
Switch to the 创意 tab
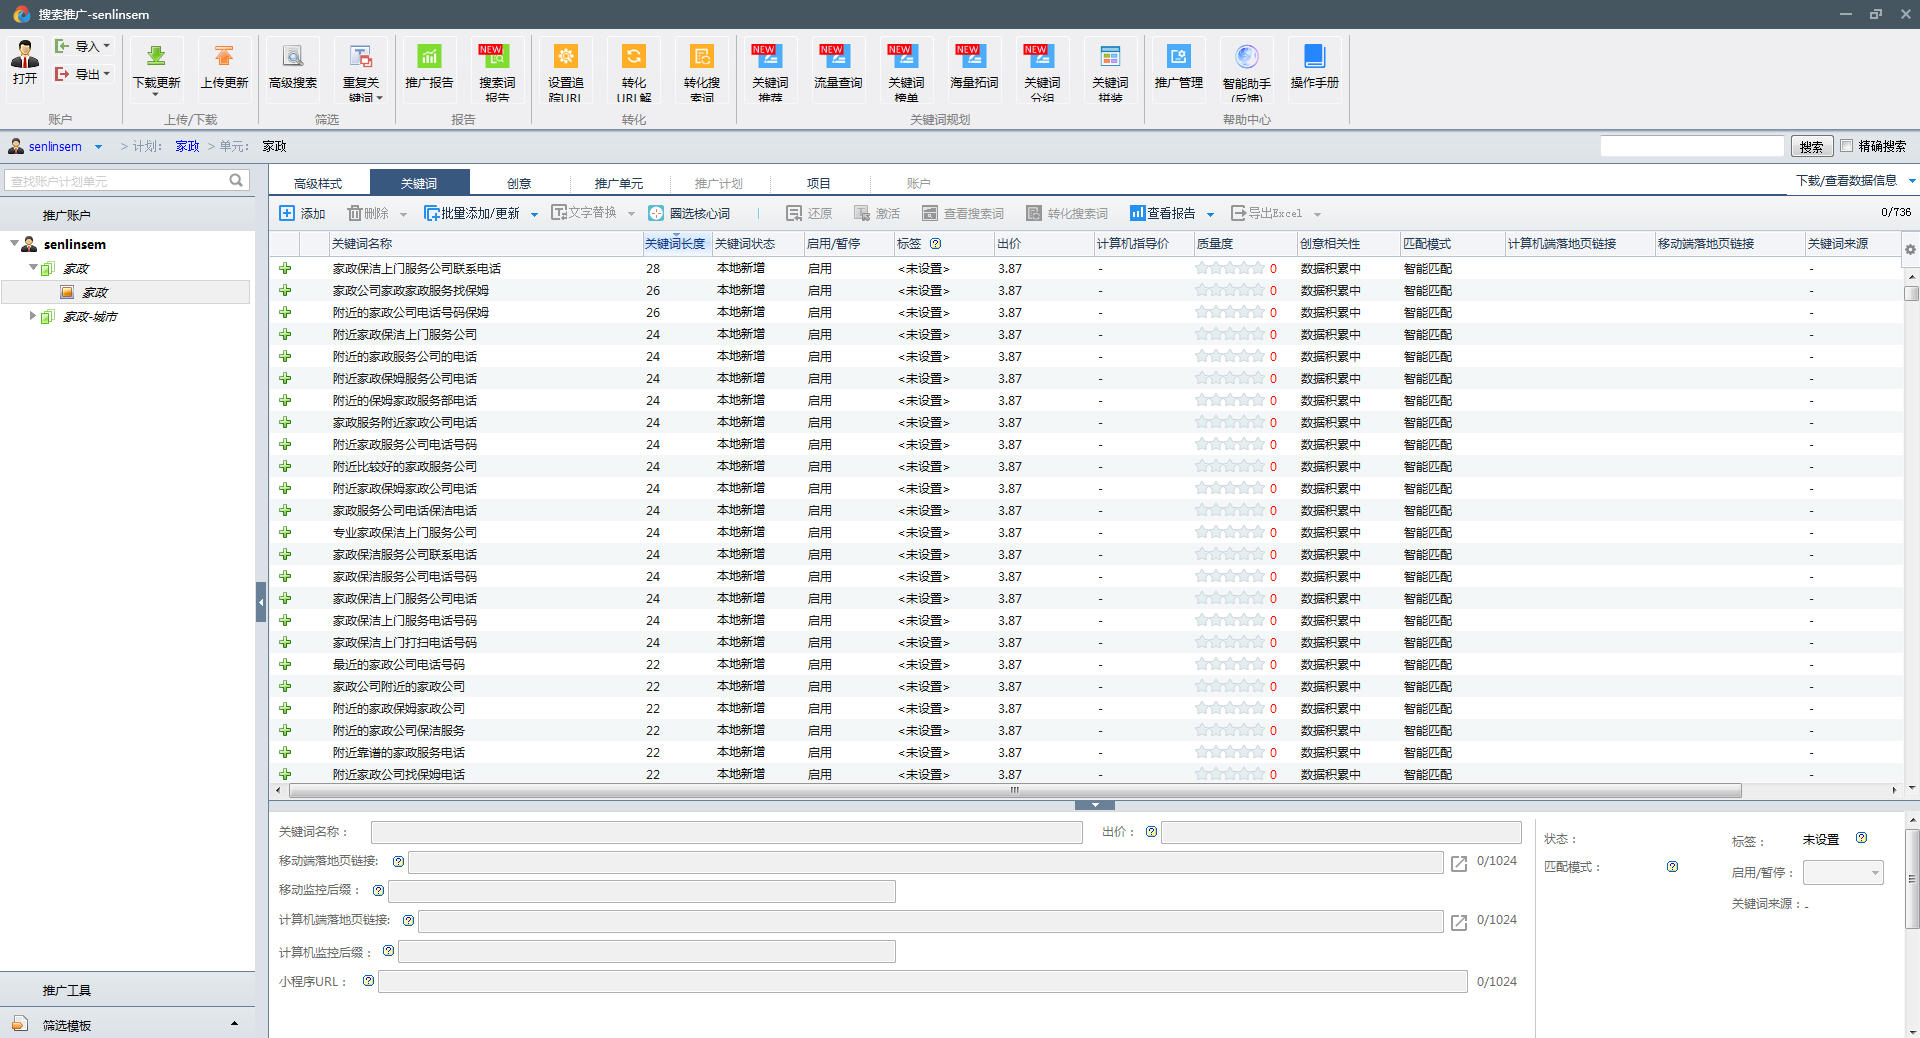point(518,183)
